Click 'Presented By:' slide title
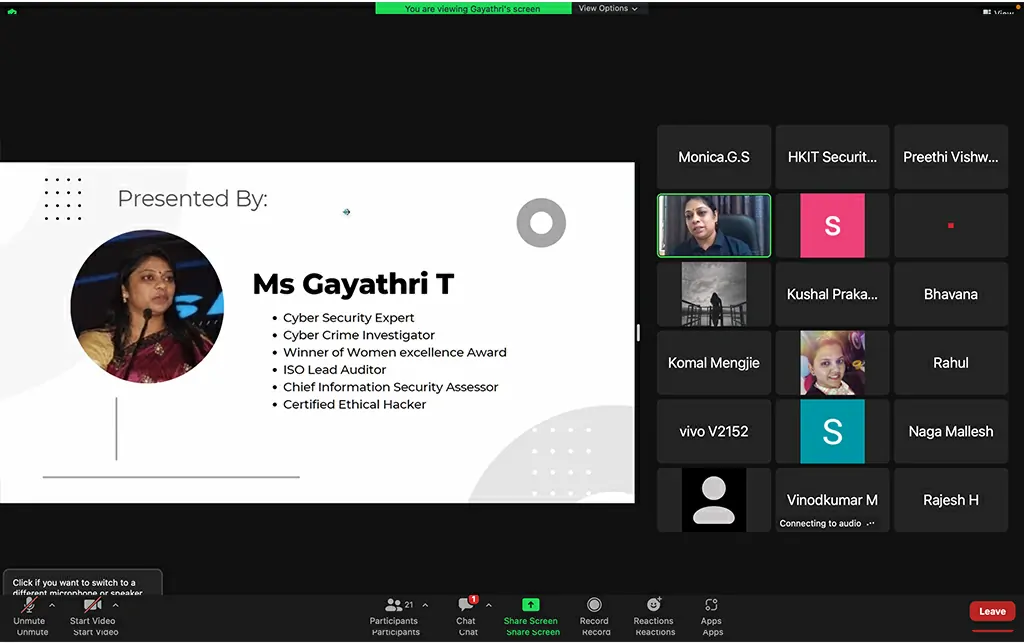Viewport: 1024px width, 643px height. tap(193, 198)
